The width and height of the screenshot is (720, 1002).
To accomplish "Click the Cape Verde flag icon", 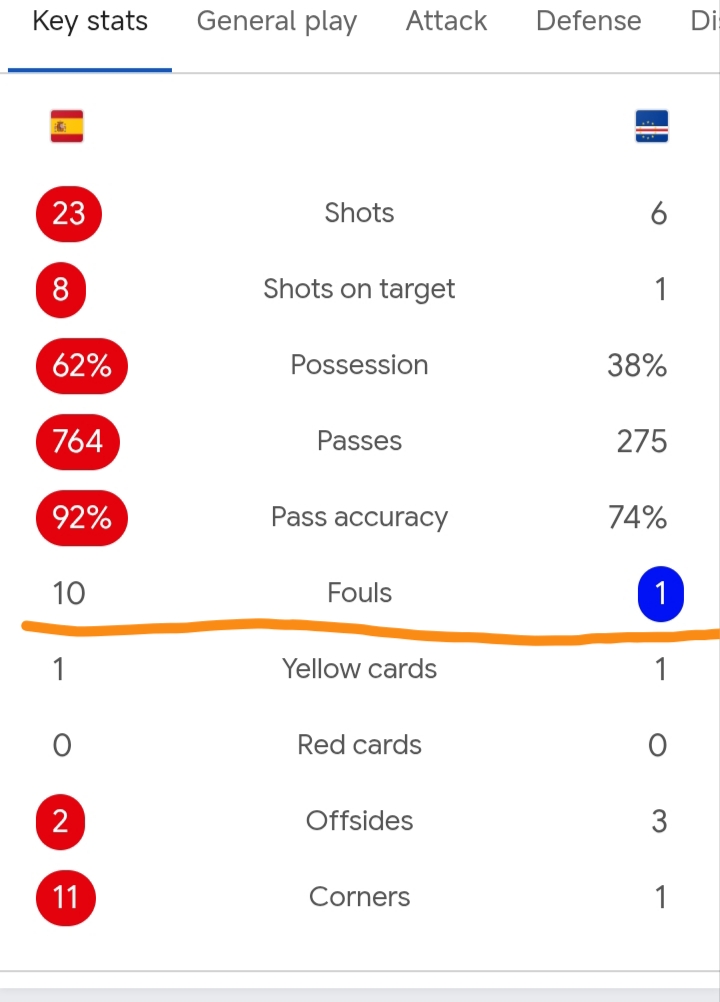I will point(652,126).
